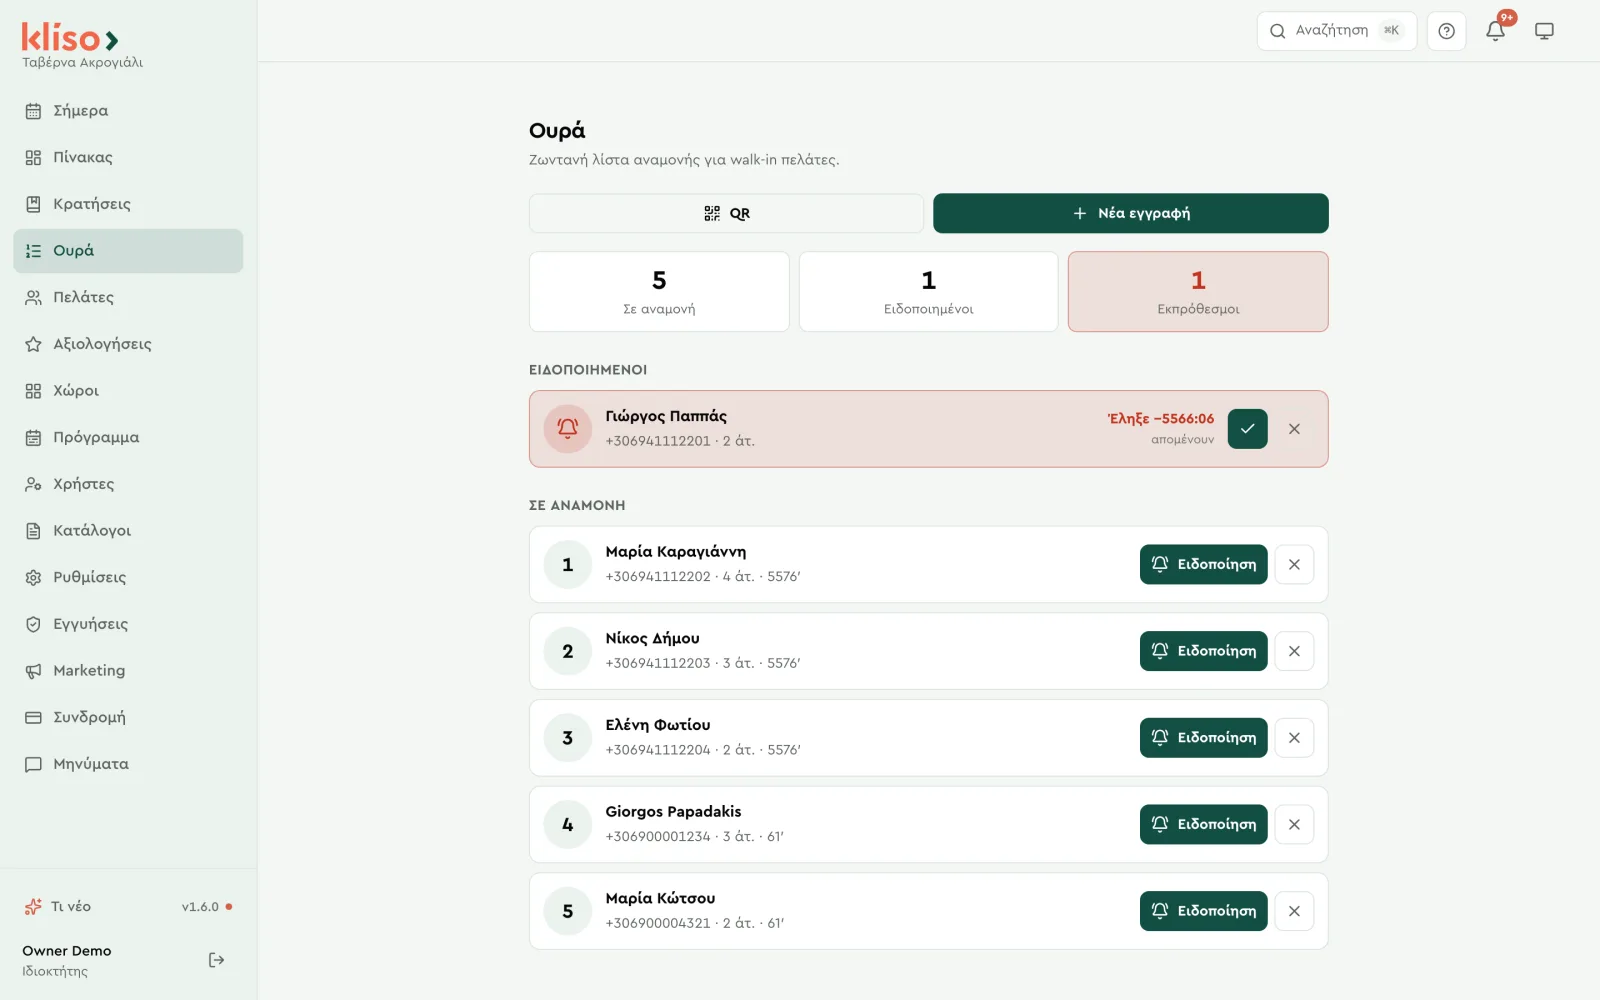This screenshot has height=1000, width=1600.
Task: Click the Μαρία Κώτσου name
Action: 660,898
